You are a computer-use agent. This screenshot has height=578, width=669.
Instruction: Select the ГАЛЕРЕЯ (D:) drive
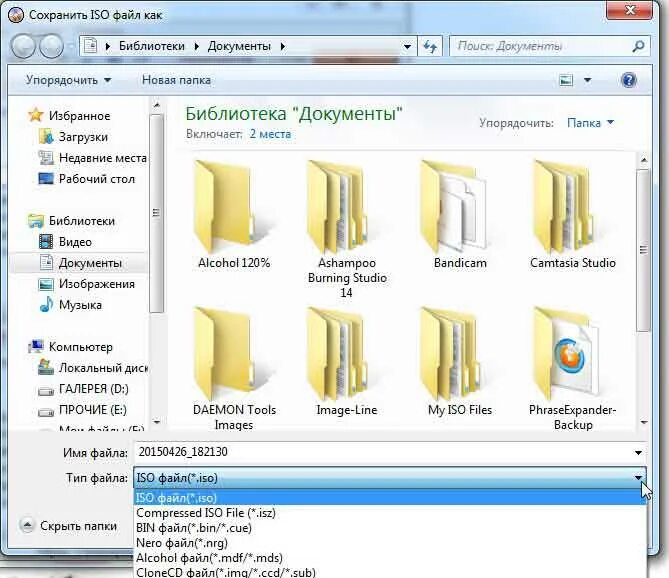[x=93, y=389]
